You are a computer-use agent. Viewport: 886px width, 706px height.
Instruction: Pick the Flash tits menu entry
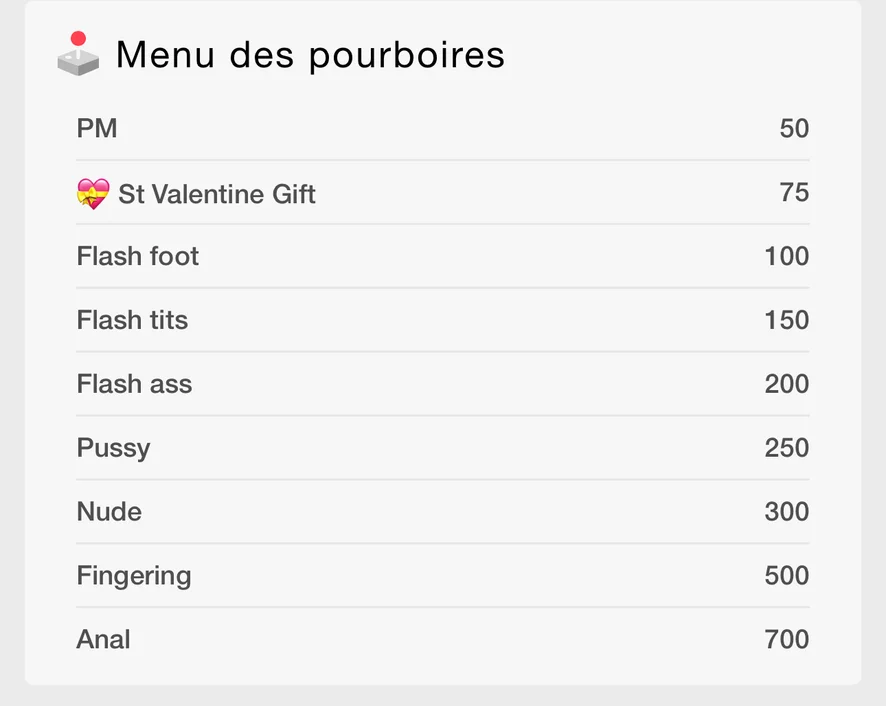pyautogui.click(x=132, y=321)
